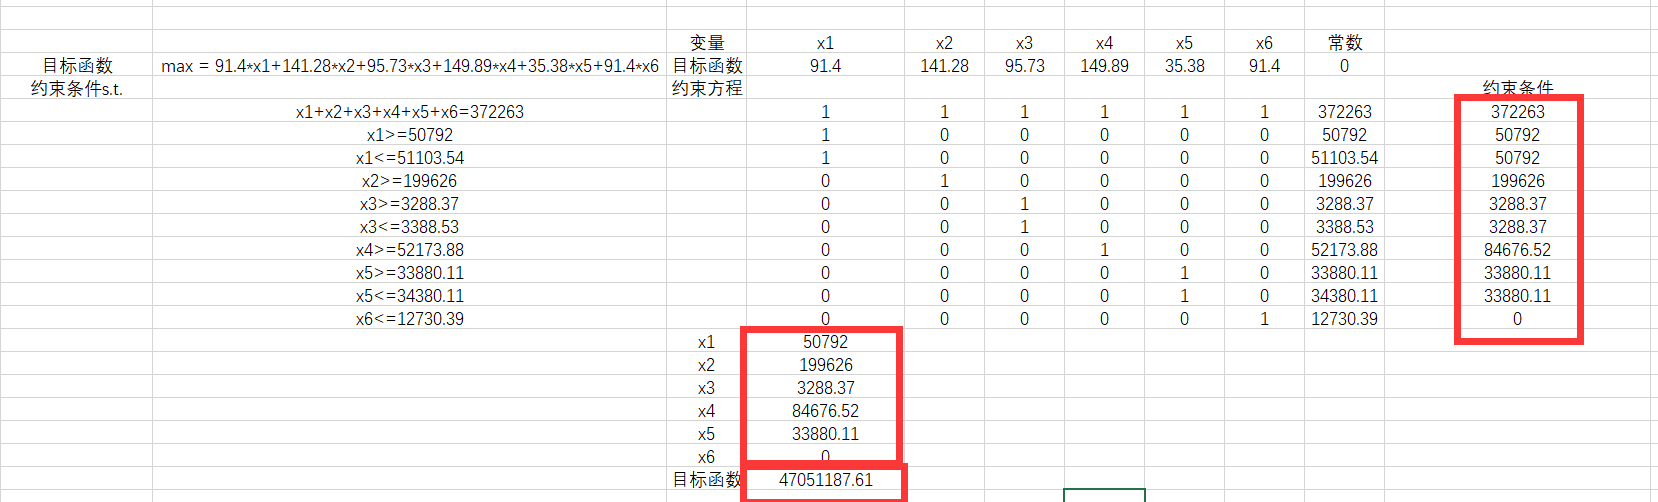The width and height of the screenshot is (1658, 502).
Task: Click the 1 under x6 in the x6<=12730.39 row
Action: [1265, 319]
